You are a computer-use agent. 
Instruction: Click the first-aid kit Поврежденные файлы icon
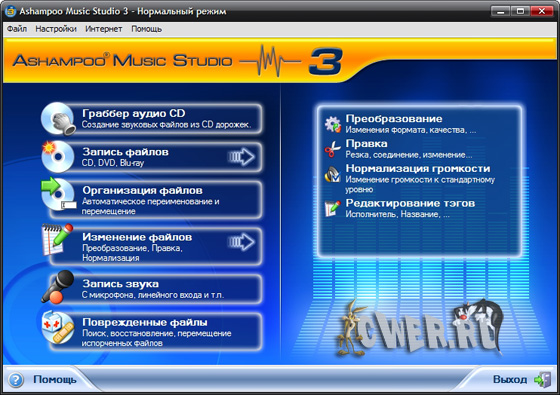(58, 327)
